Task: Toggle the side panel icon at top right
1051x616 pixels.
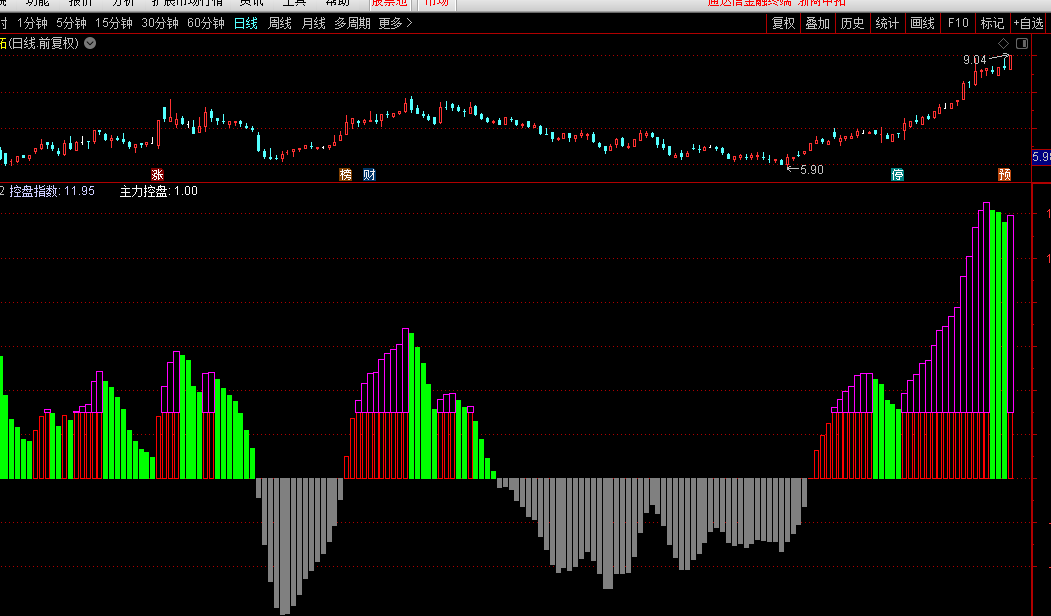Action: (1021, 44)
